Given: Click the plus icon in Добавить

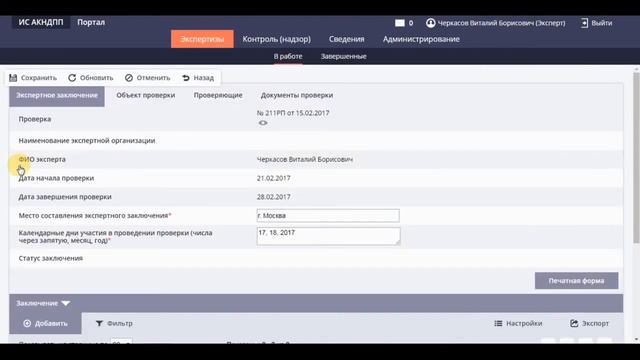Looking at the screenshot, I should (27, 323).
